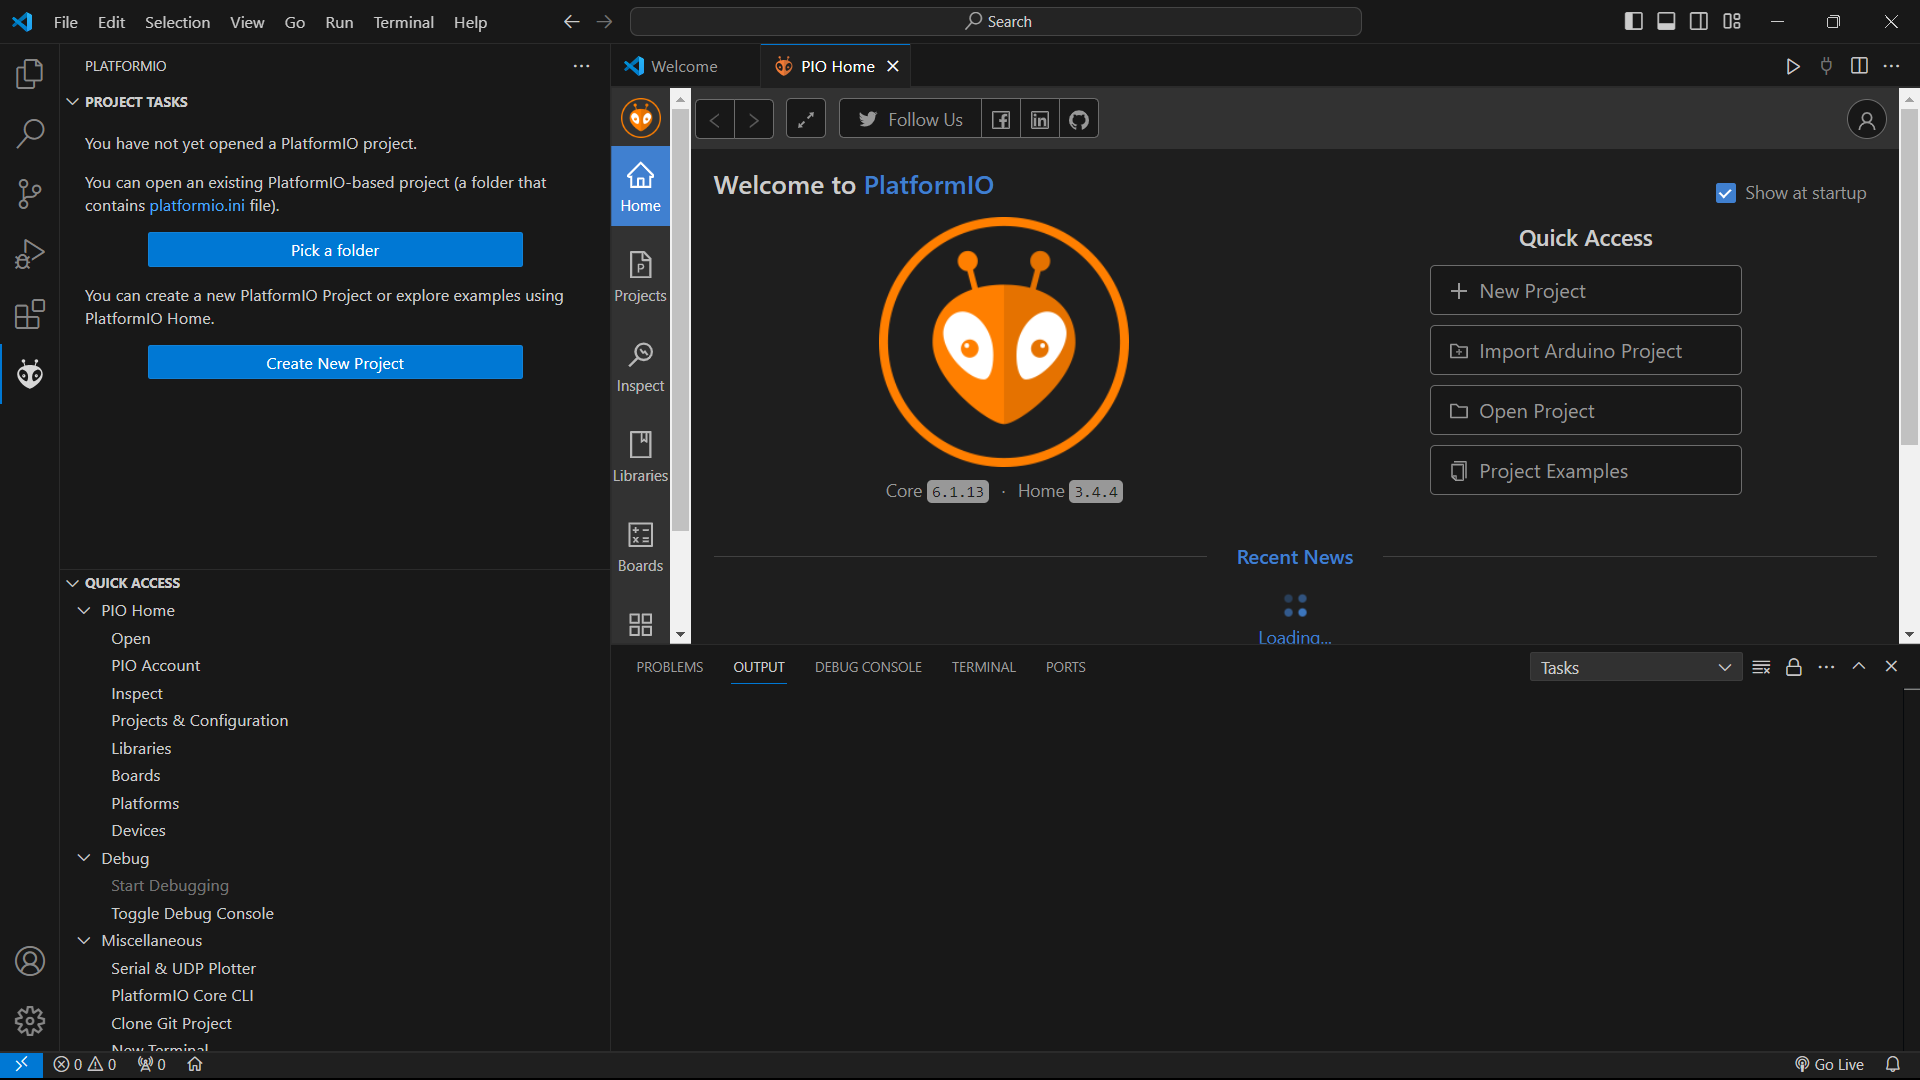The height and width of the screenshot is (1080, 1920).
Task: Uncheck Show at startup checkbox
Action: 1725,193
